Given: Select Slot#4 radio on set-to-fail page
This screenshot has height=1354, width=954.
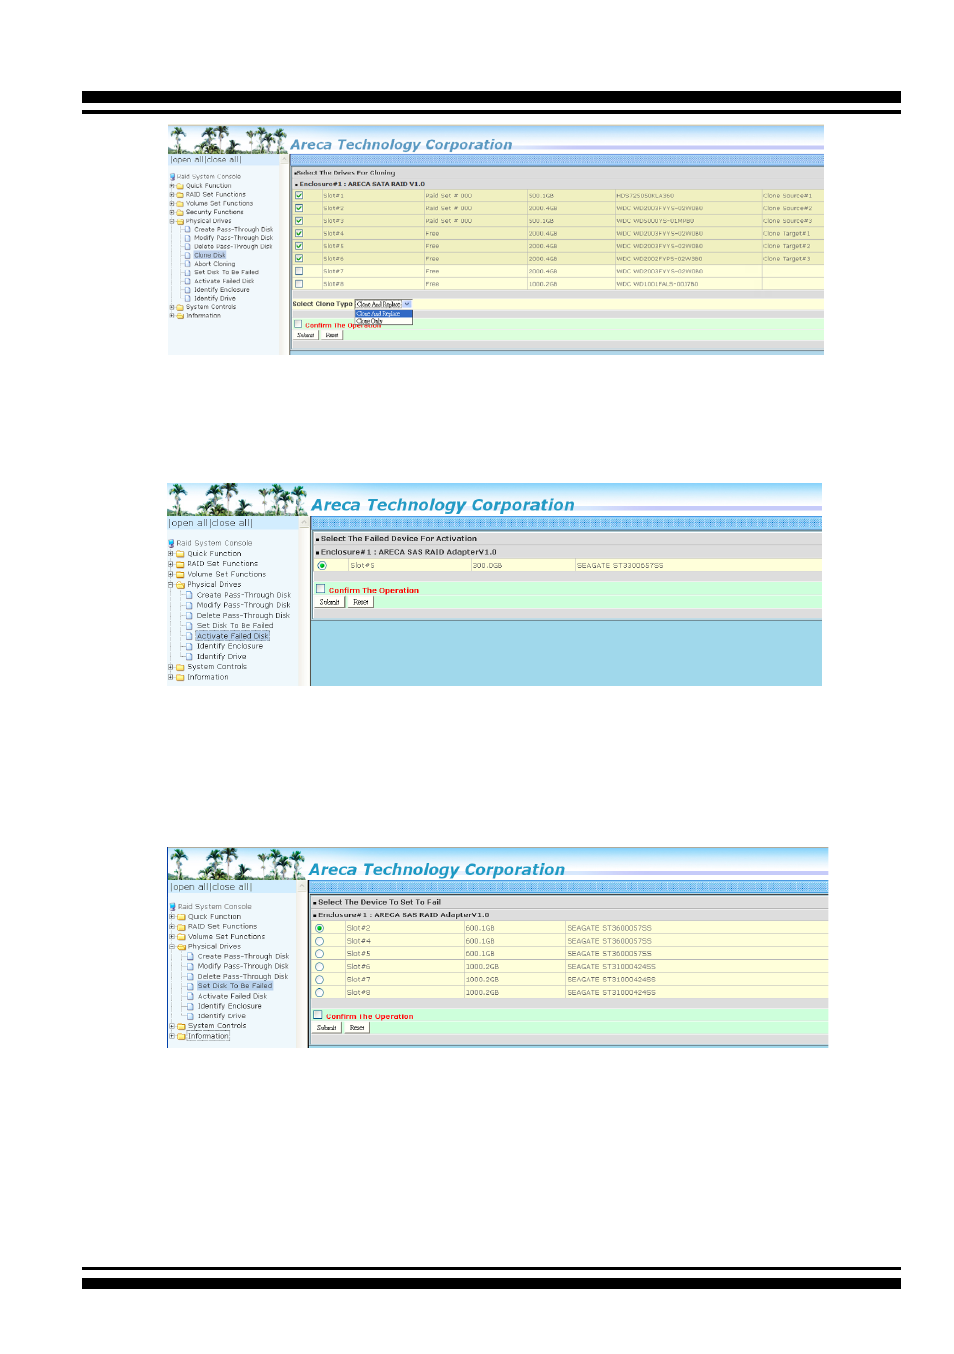Looking at the screenshot, I should click(320, 941).
